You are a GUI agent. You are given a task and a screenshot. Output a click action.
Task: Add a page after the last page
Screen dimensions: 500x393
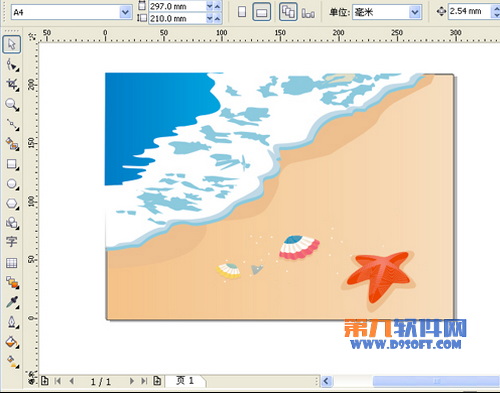(157, 381)
